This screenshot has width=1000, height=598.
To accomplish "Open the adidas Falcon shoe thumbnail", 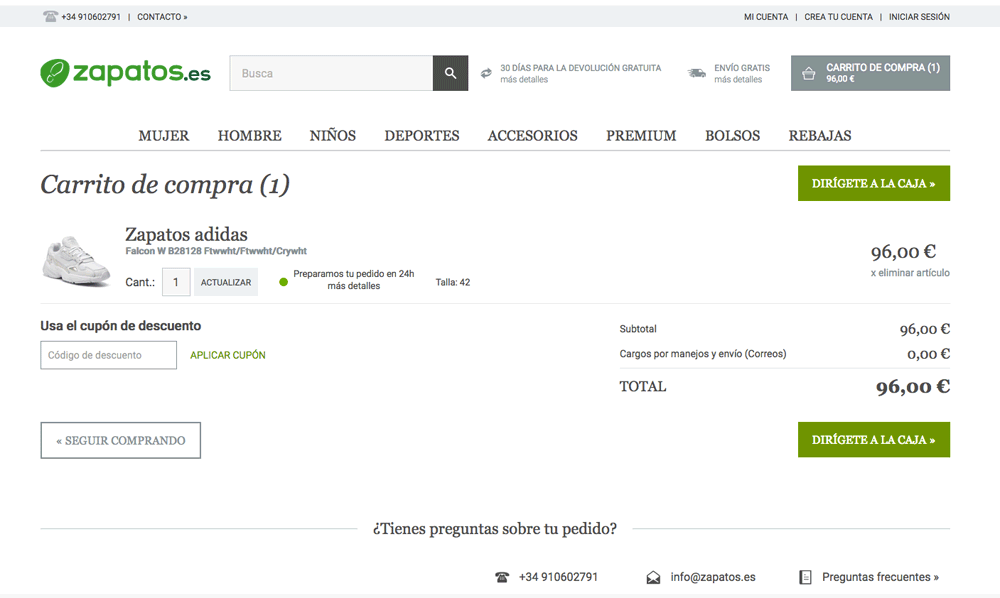I will pyautogui.click(x=76, y=261).
